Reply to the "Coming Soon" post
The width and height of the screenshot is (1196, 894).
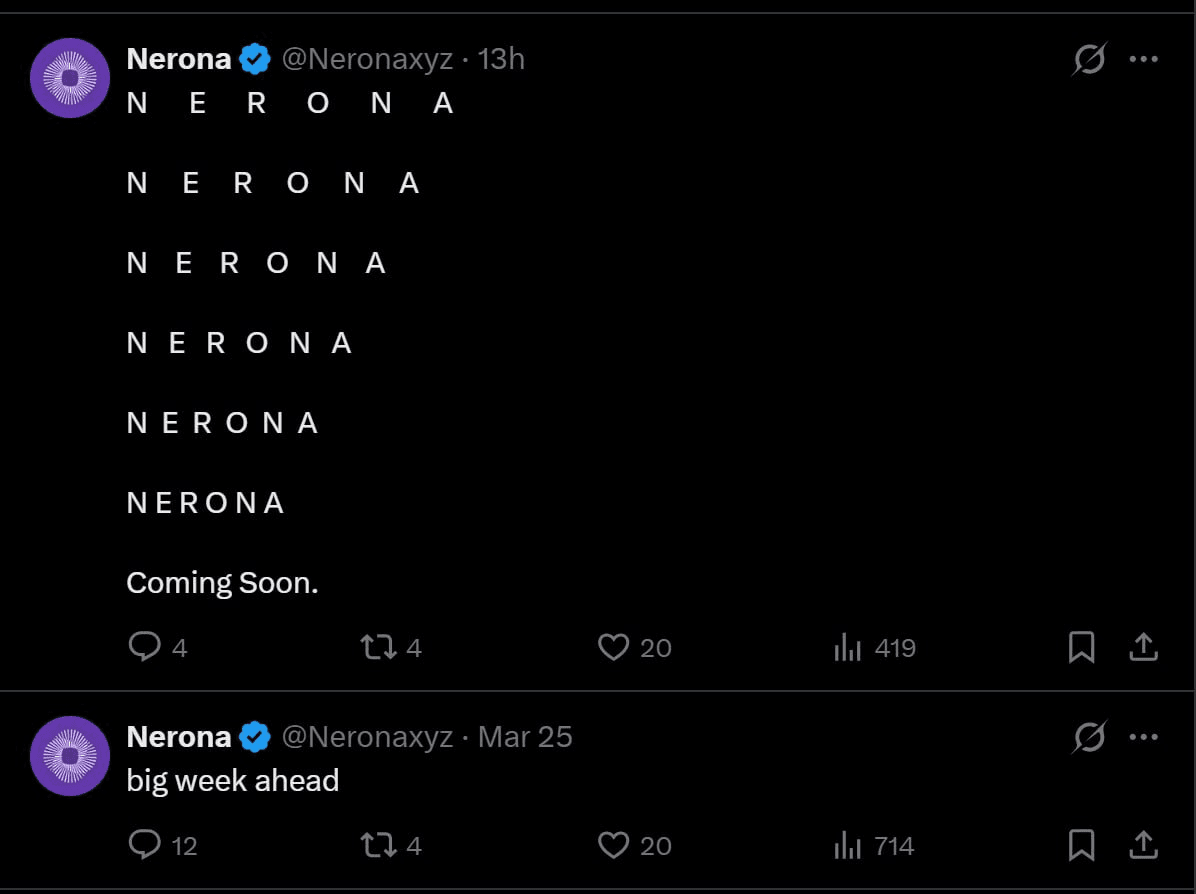coord(145,647)
